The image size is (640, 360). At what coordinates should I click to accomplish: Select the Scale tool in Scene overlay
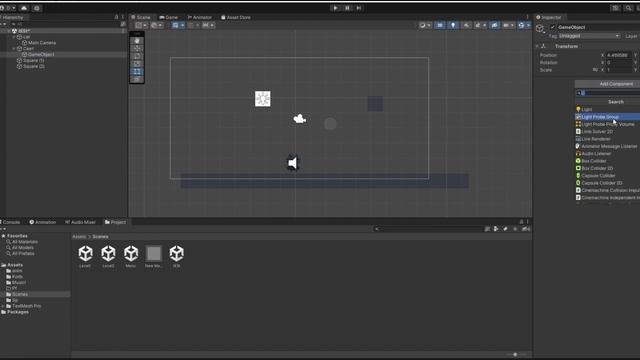point(137,64)
